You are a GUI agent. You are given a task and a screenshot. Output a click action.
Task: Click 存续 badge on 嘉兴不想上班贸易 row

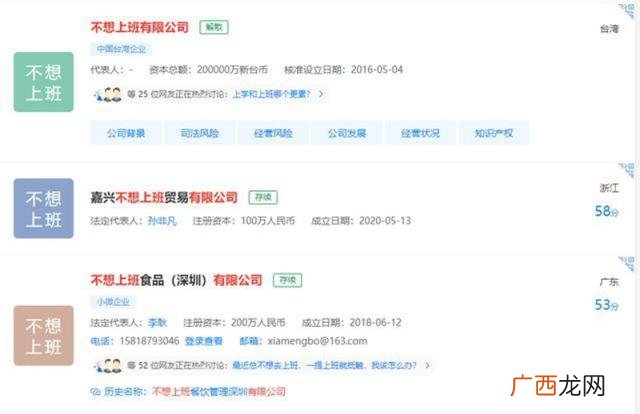[263, 198]
